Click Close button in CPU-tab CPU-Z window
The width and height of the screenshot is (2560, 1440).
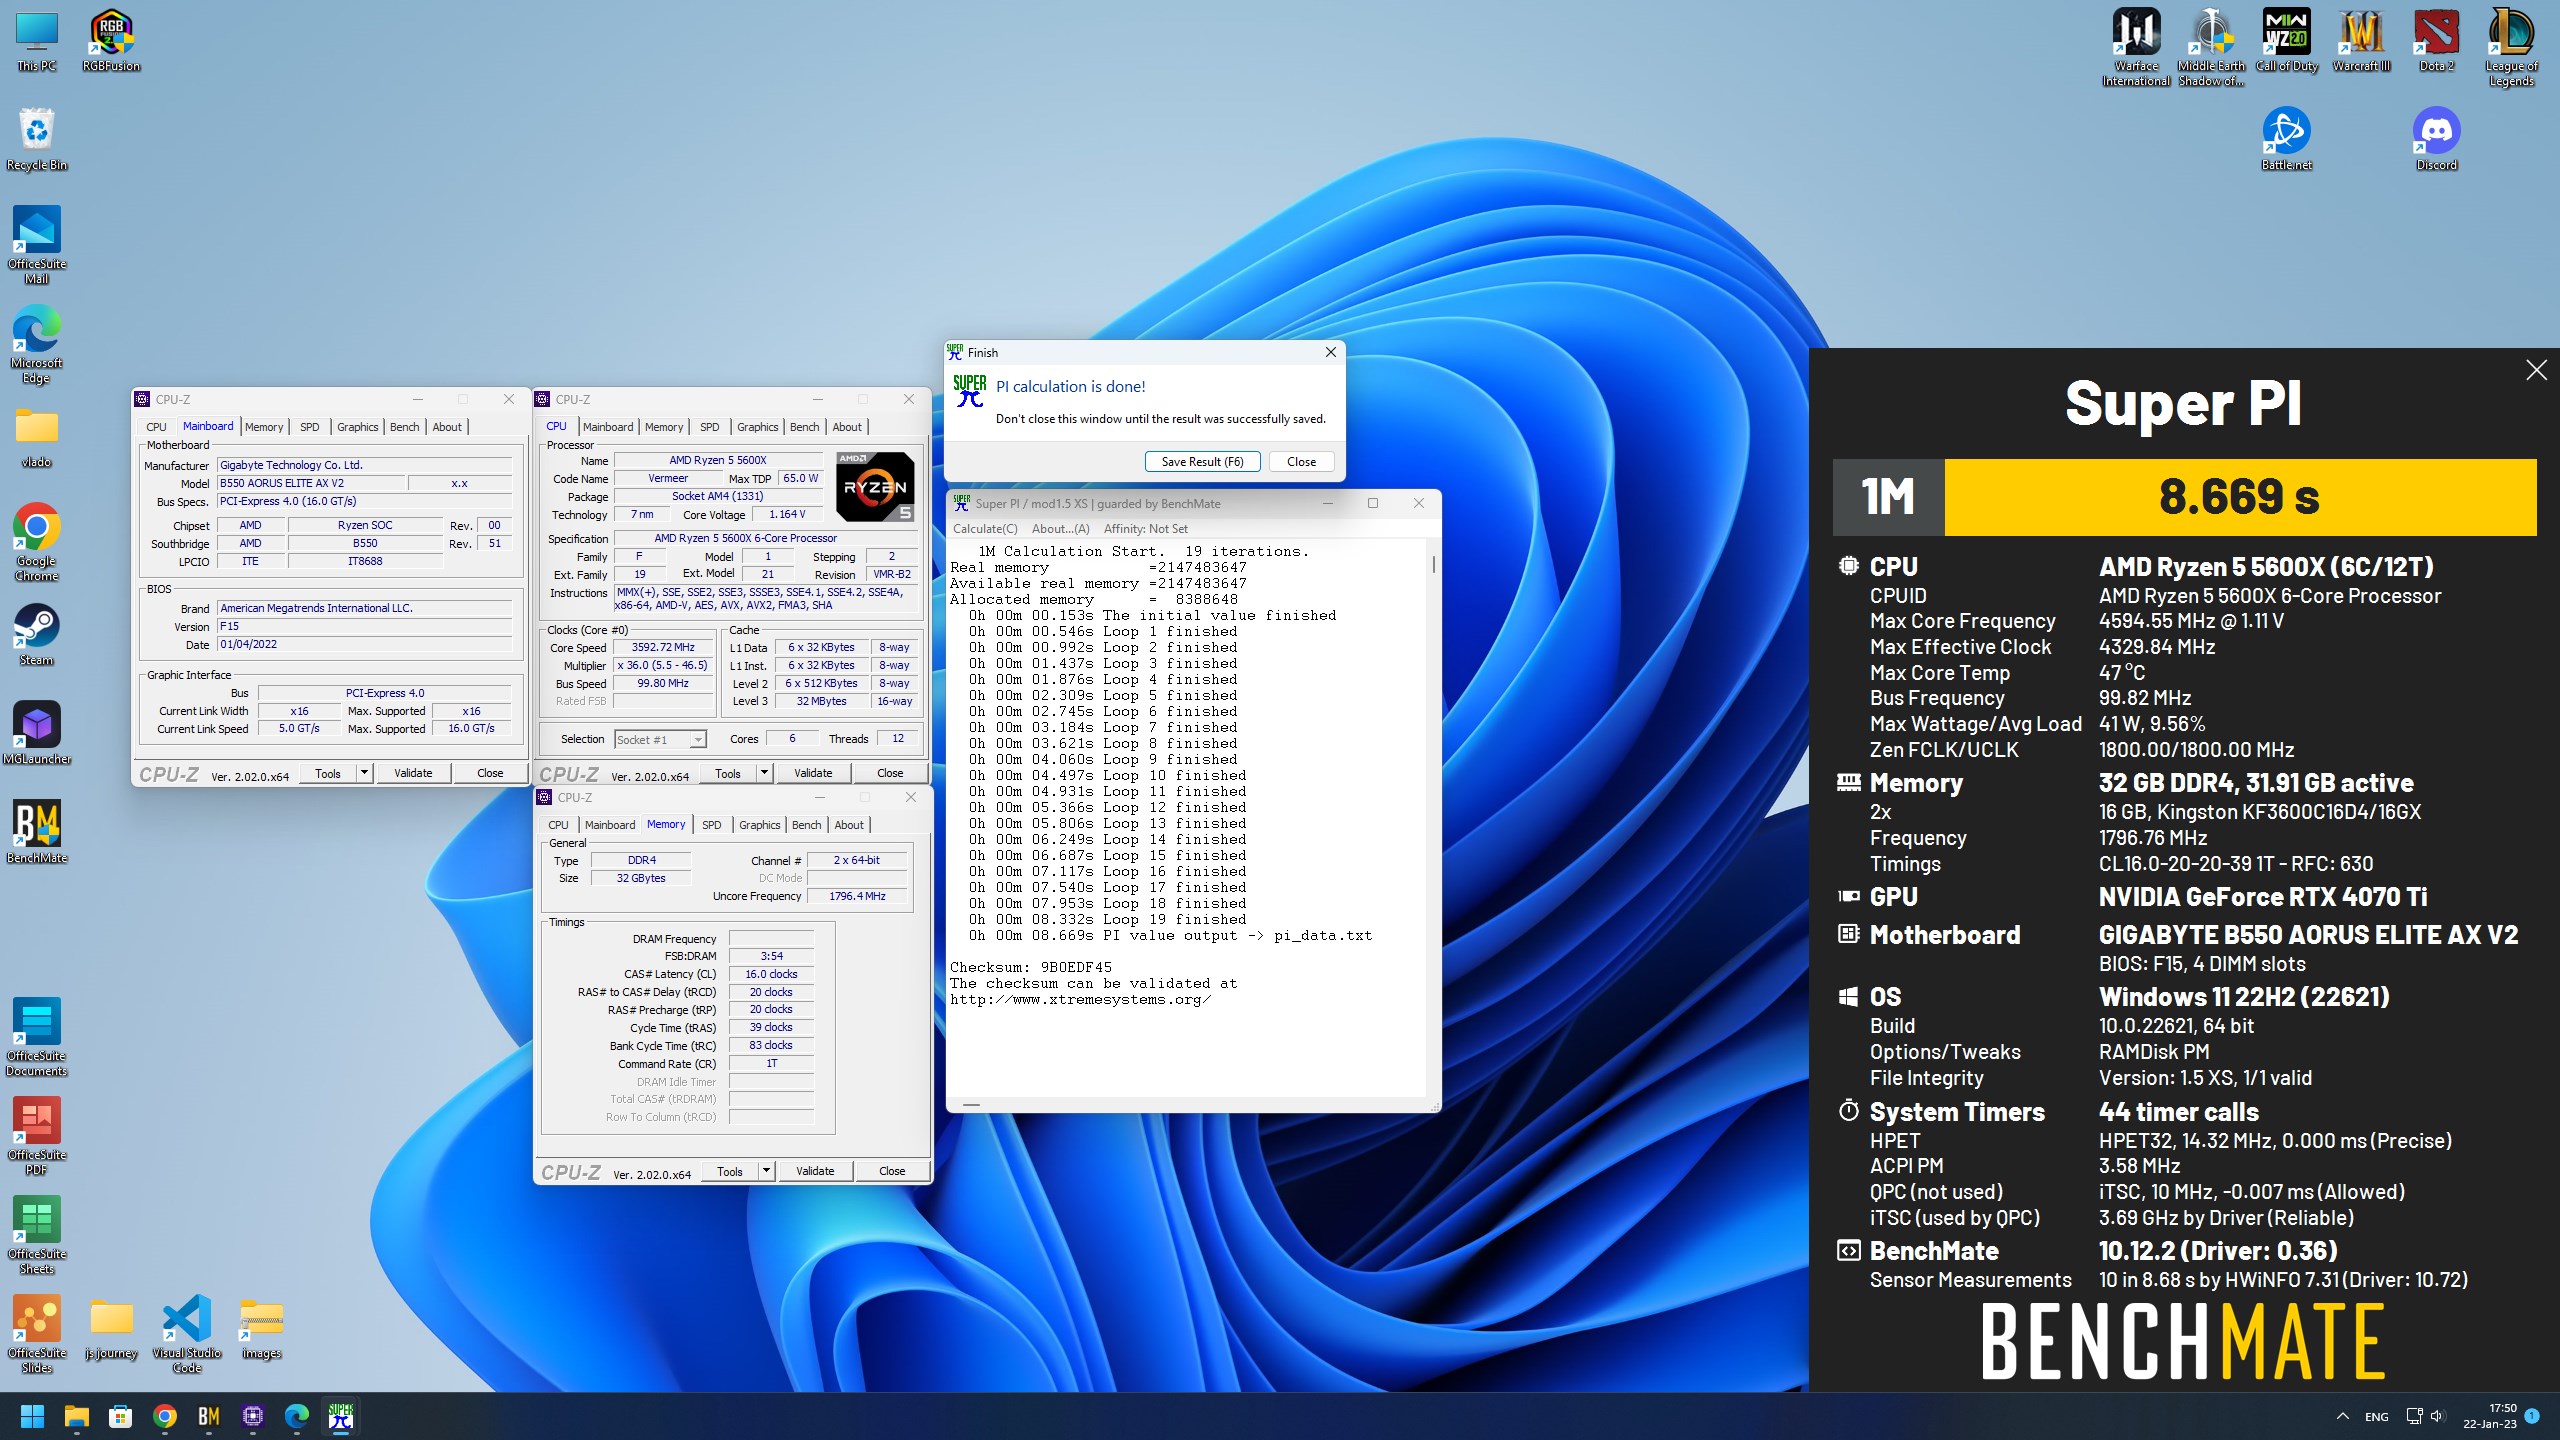point(890,773)
